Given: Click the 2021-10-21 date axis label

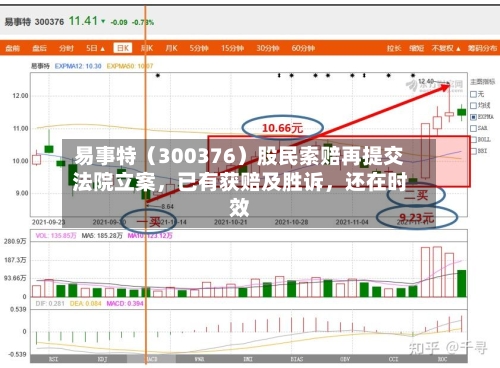Looking at the screenshot, I should click(231, 222).
